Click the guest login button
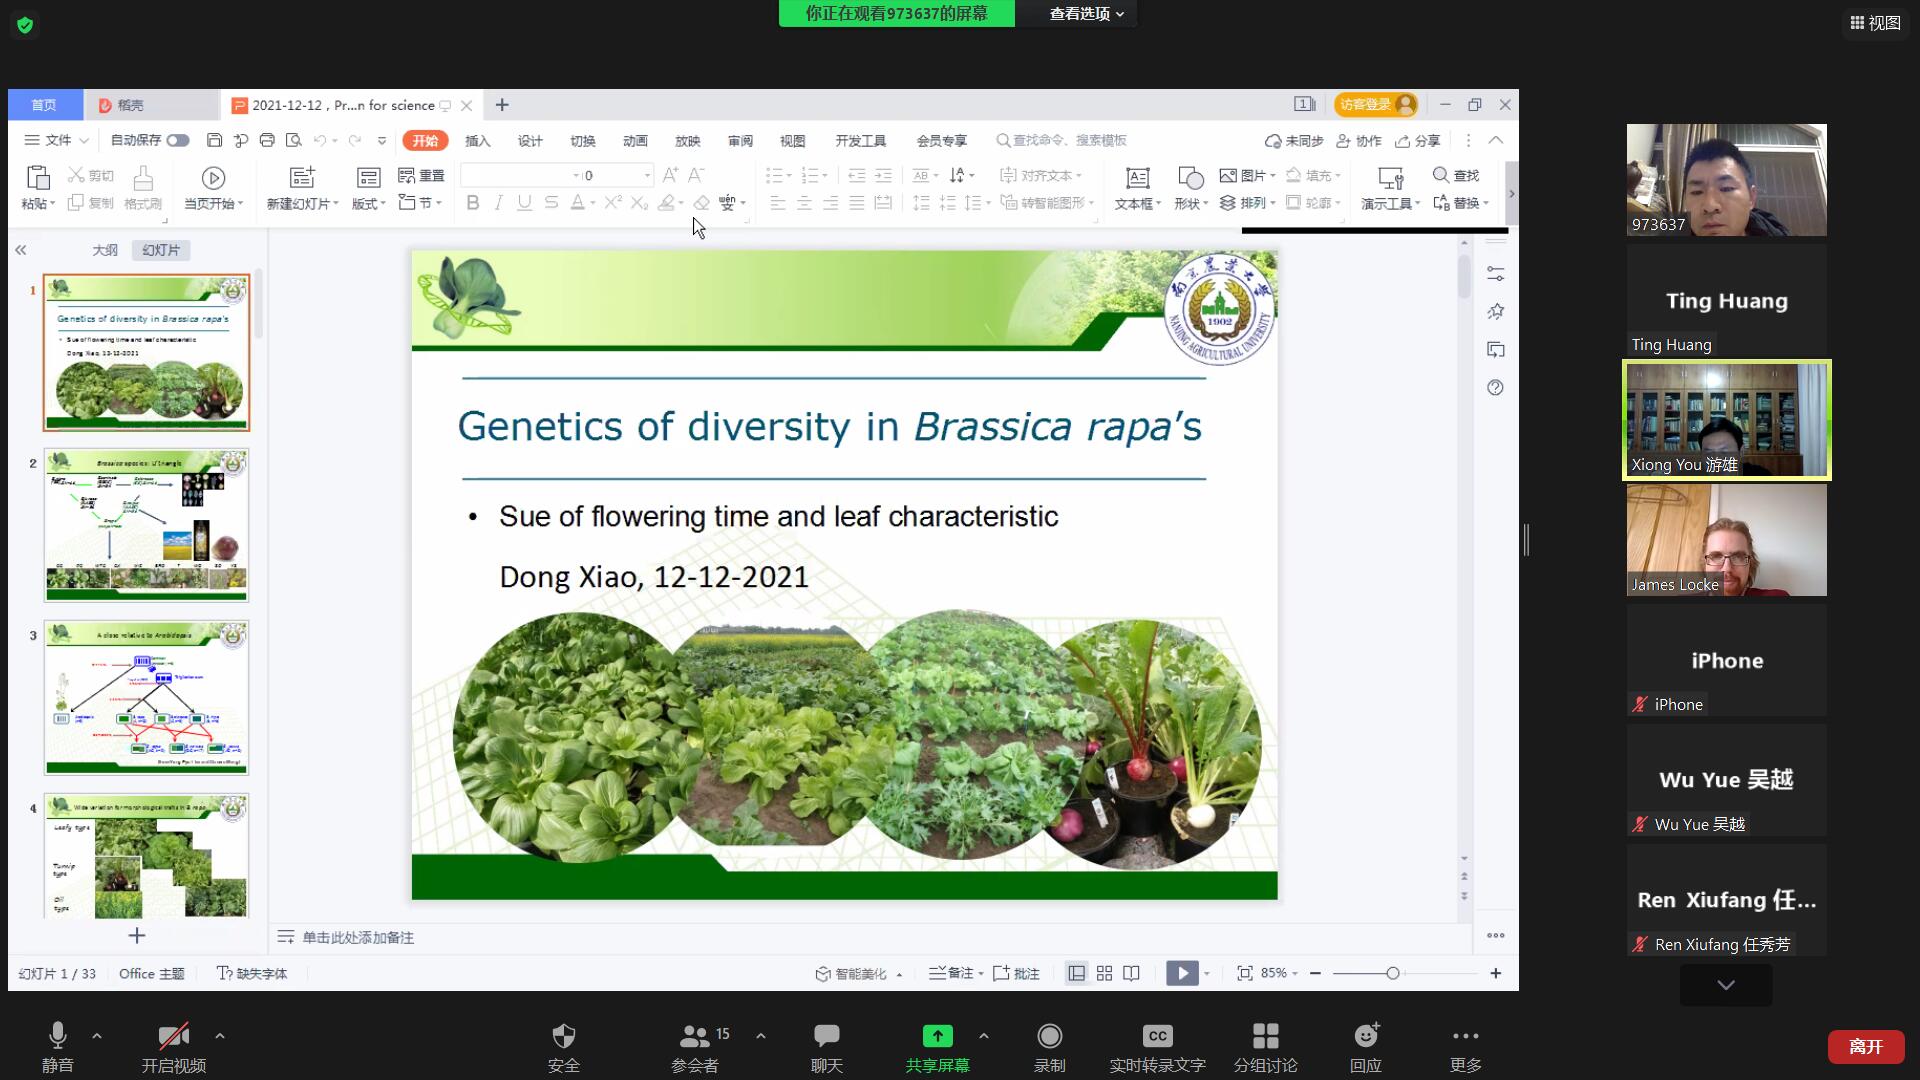Image resolution: width=1920 pixels, height=1080 pixels. coord(1375,105)
